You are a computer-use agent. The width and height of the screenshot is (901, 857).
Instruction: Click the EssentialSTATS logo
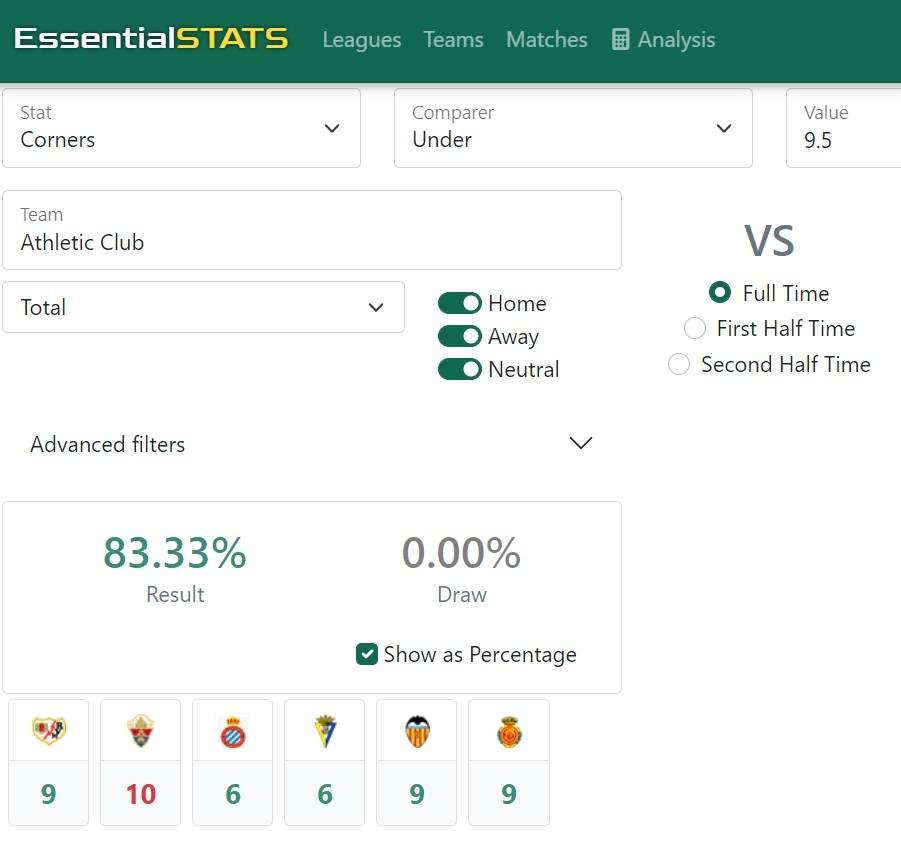151,39
